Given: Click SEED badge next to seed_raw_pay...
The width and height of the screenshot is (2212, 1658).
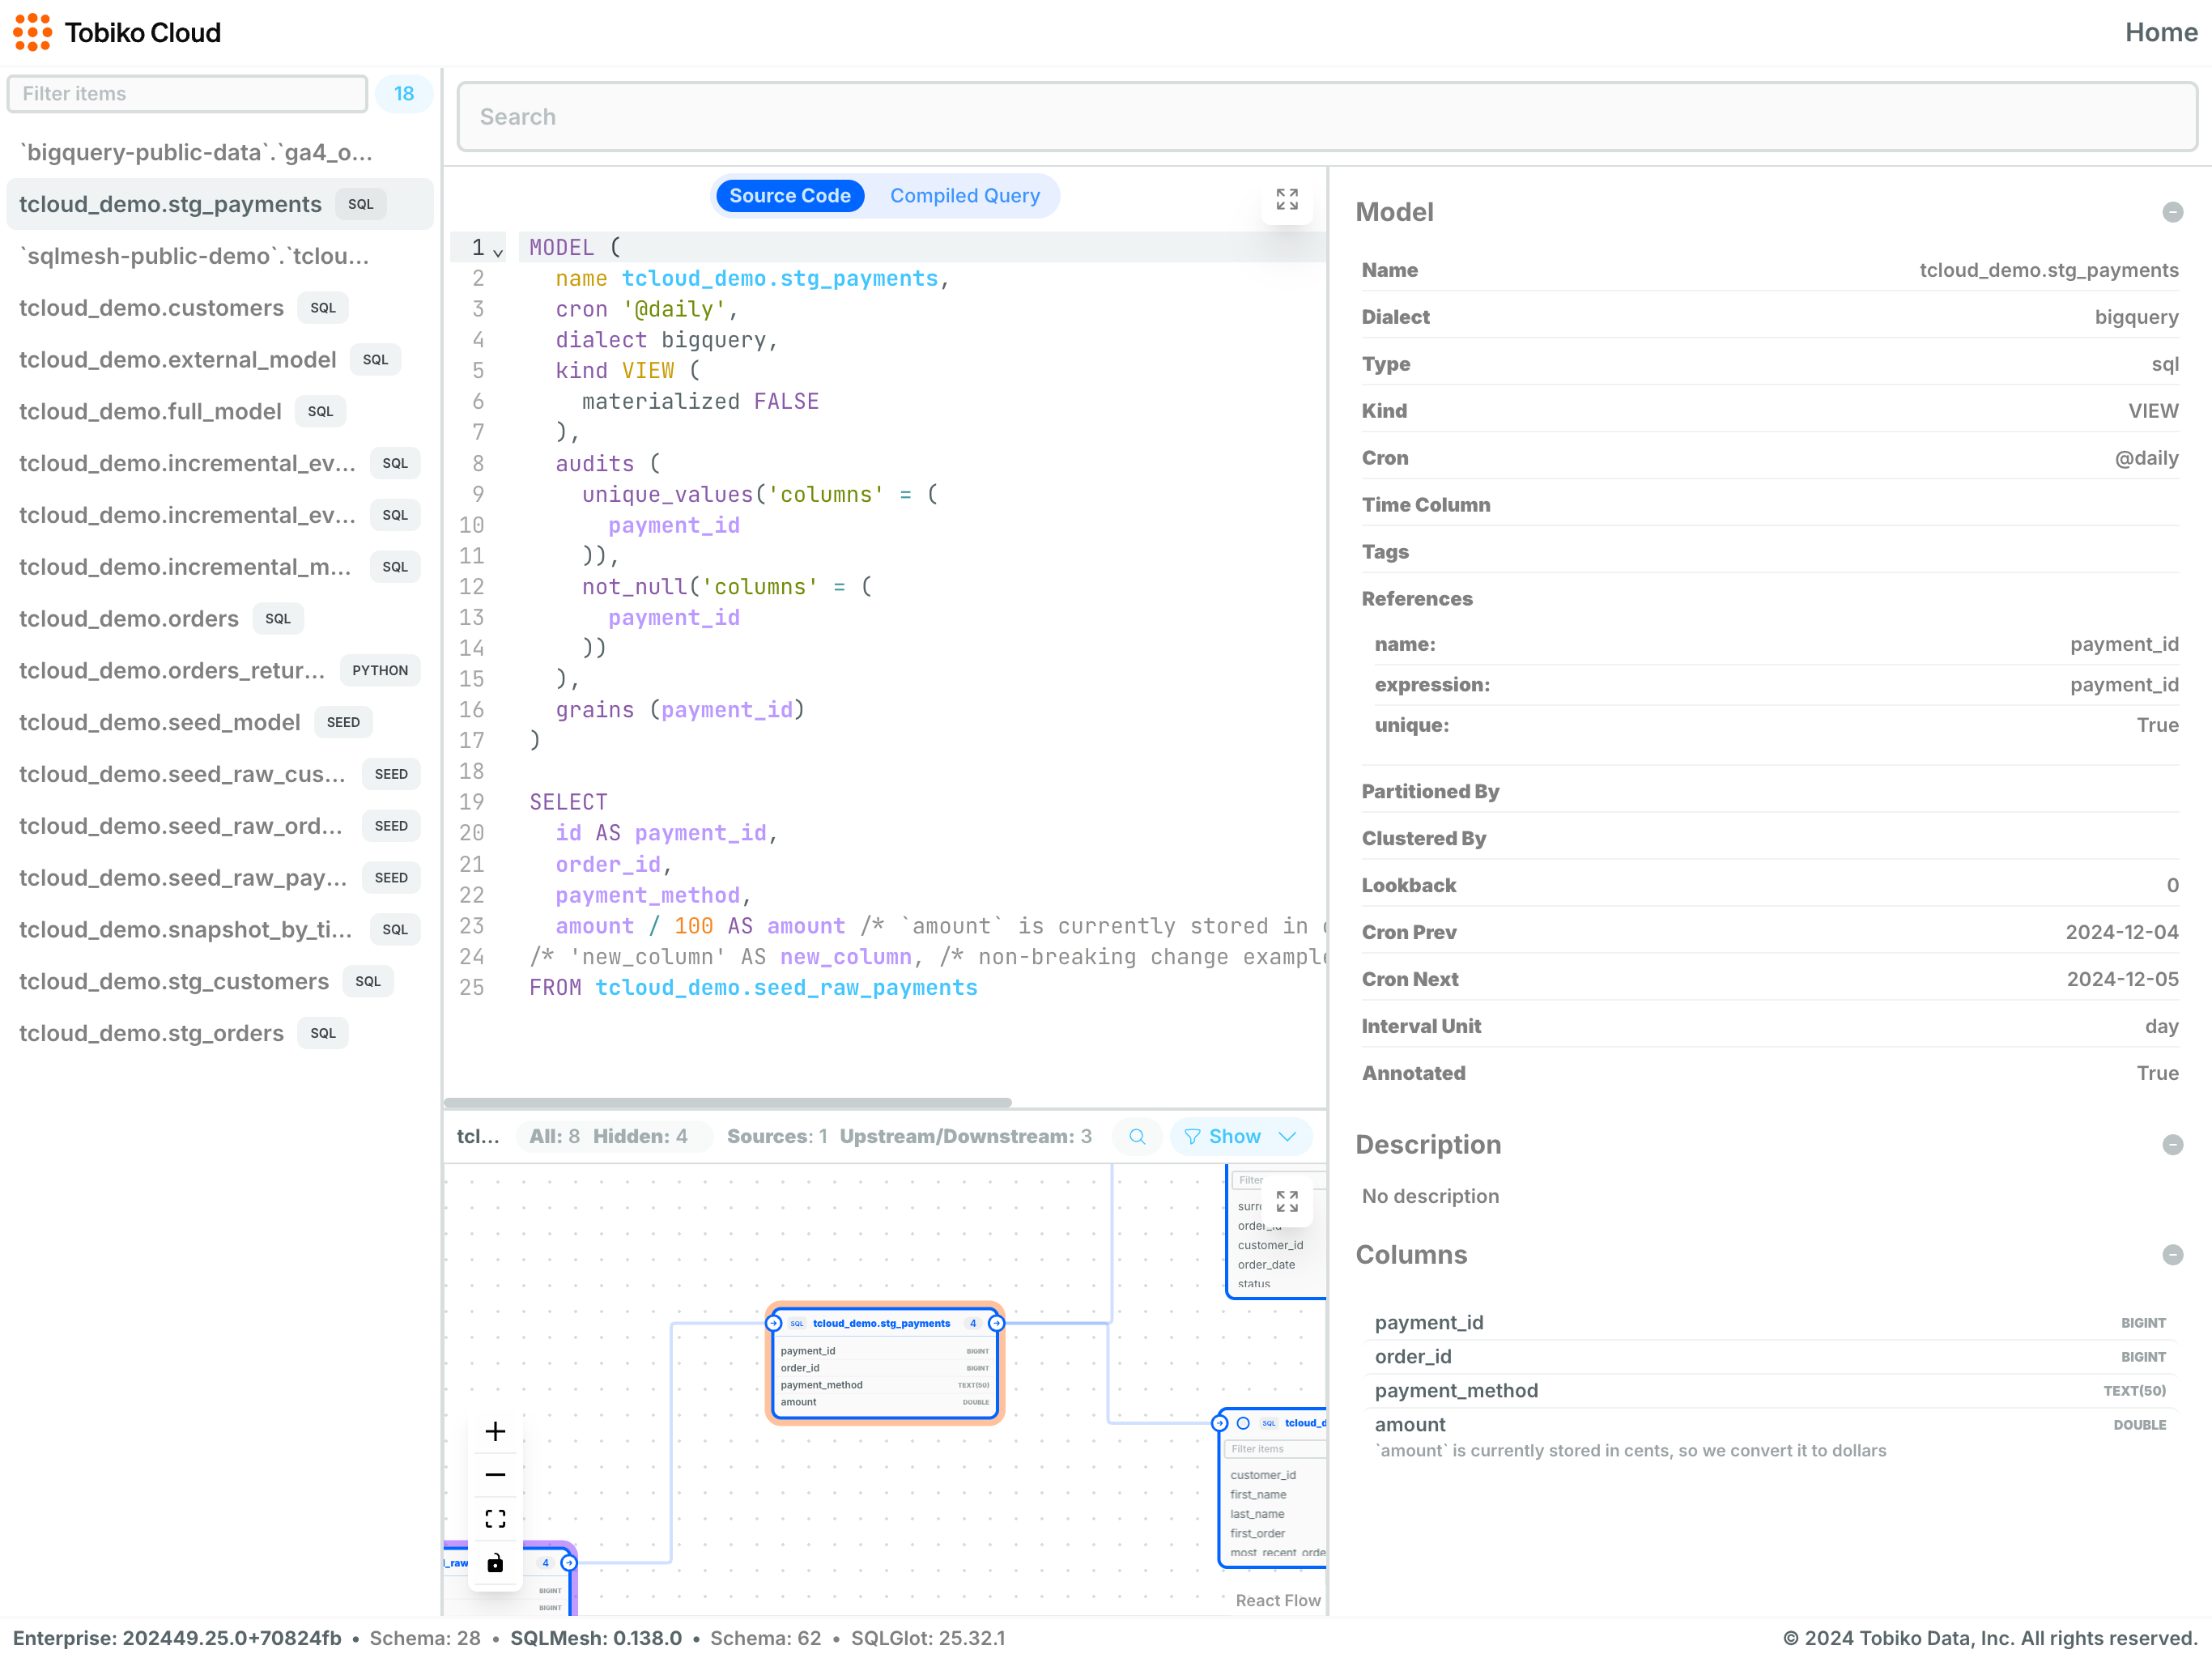Looking at the screenshot, I should (391, 877).
